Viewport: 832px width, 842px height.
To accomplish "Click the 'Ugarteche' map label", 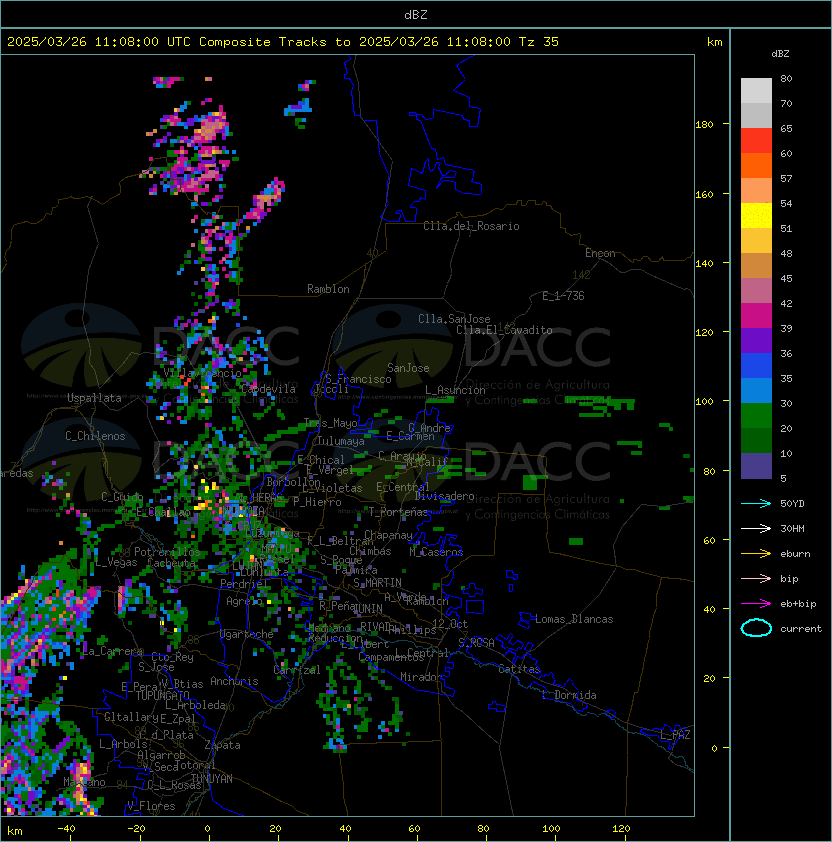I will (x=247, y=634).
